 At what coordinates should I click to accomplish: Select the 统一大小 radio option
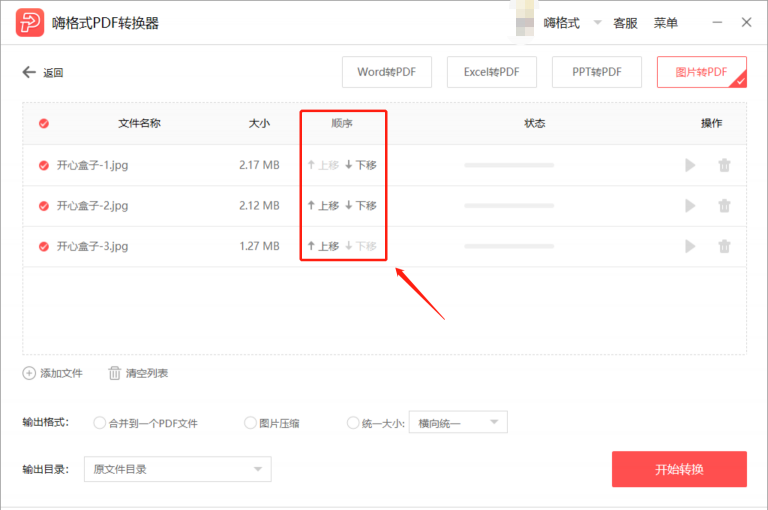click(x=353, y=423)
